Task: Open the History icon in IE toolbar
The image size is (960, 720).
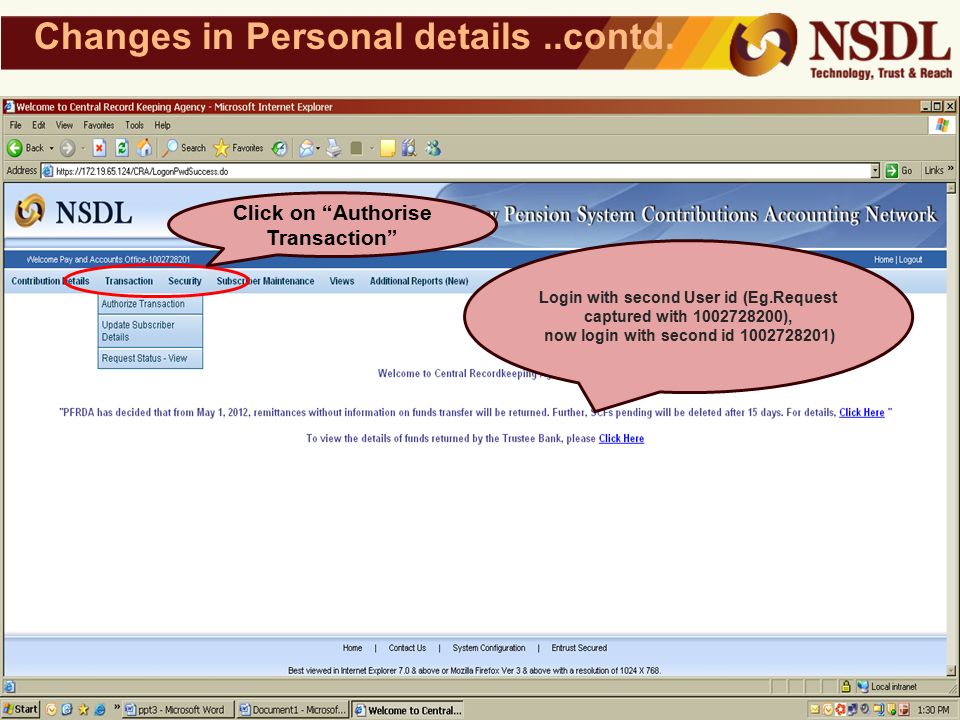Action: [x=280, y=148]
